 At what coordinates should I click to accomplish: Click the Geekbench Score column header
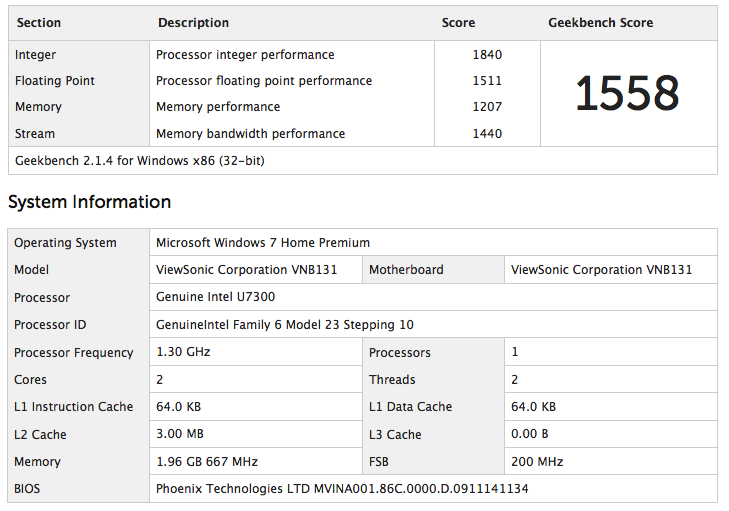[x=600, y=23]
